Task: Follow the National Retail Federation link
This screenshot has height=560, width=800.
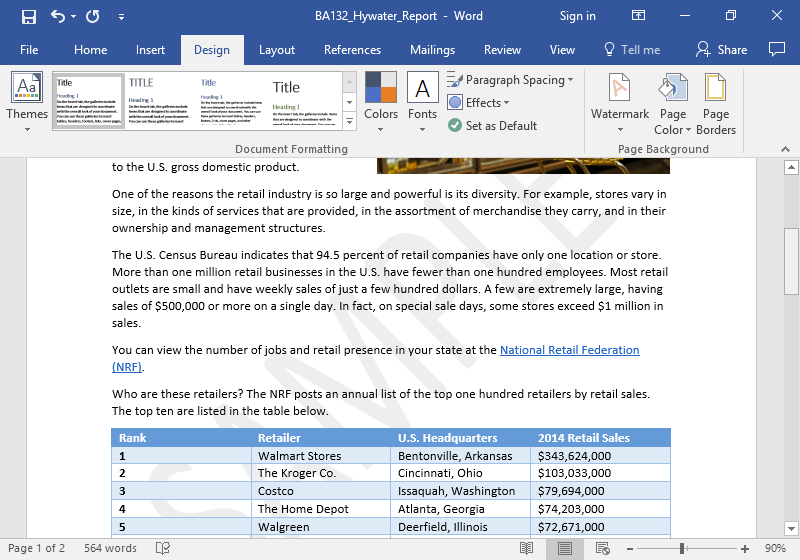Action: [569, 350]
